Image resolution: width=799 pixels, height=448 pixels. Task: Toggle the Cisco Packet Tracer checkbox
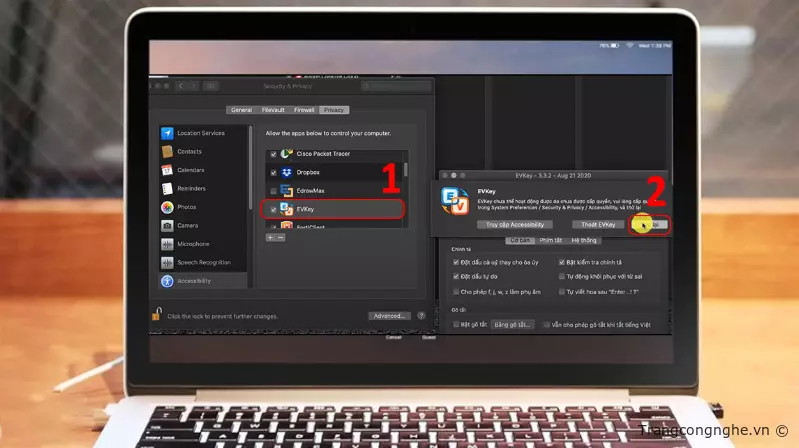(274, 154)
